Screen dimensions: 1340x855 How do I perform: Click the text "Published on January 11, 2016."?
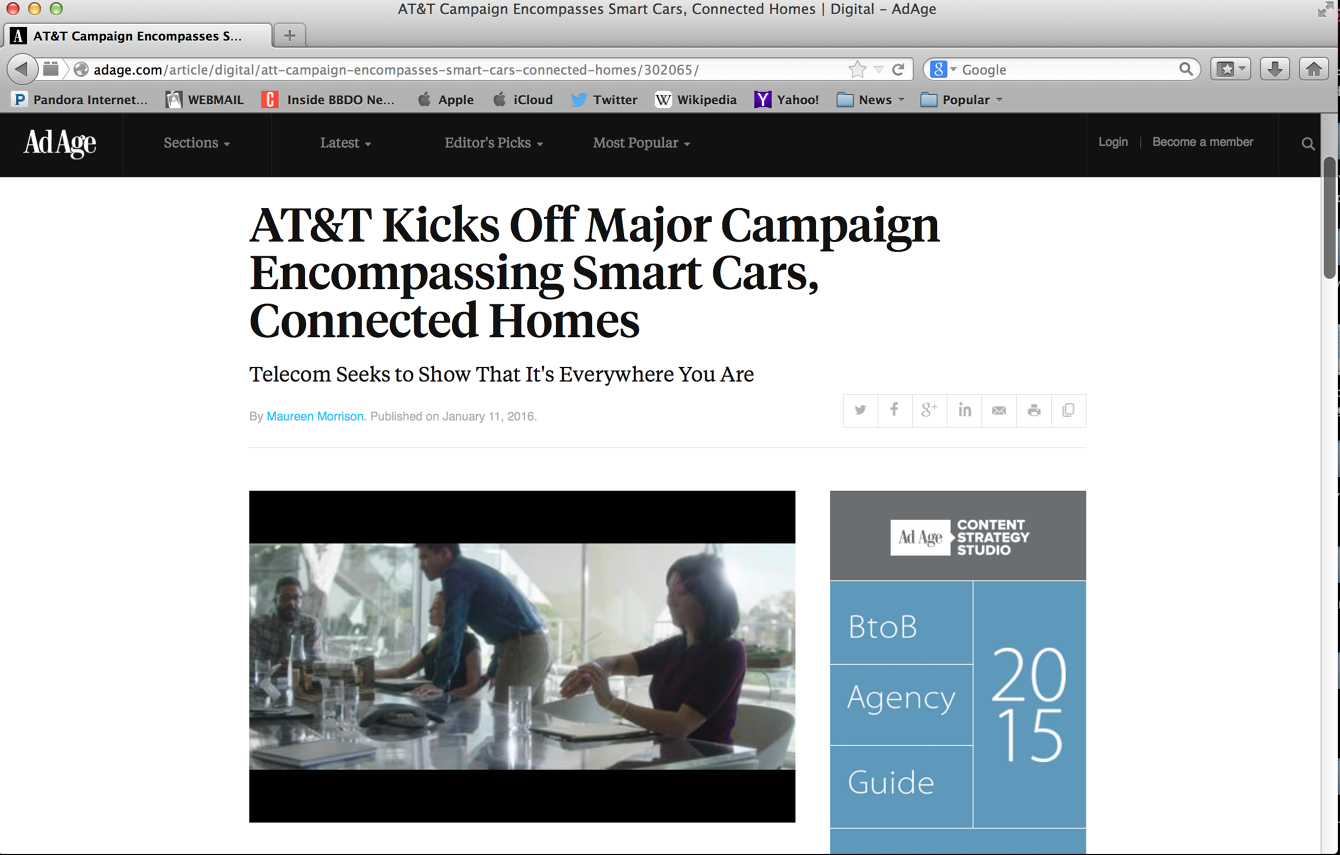click(x=454, y=416)
